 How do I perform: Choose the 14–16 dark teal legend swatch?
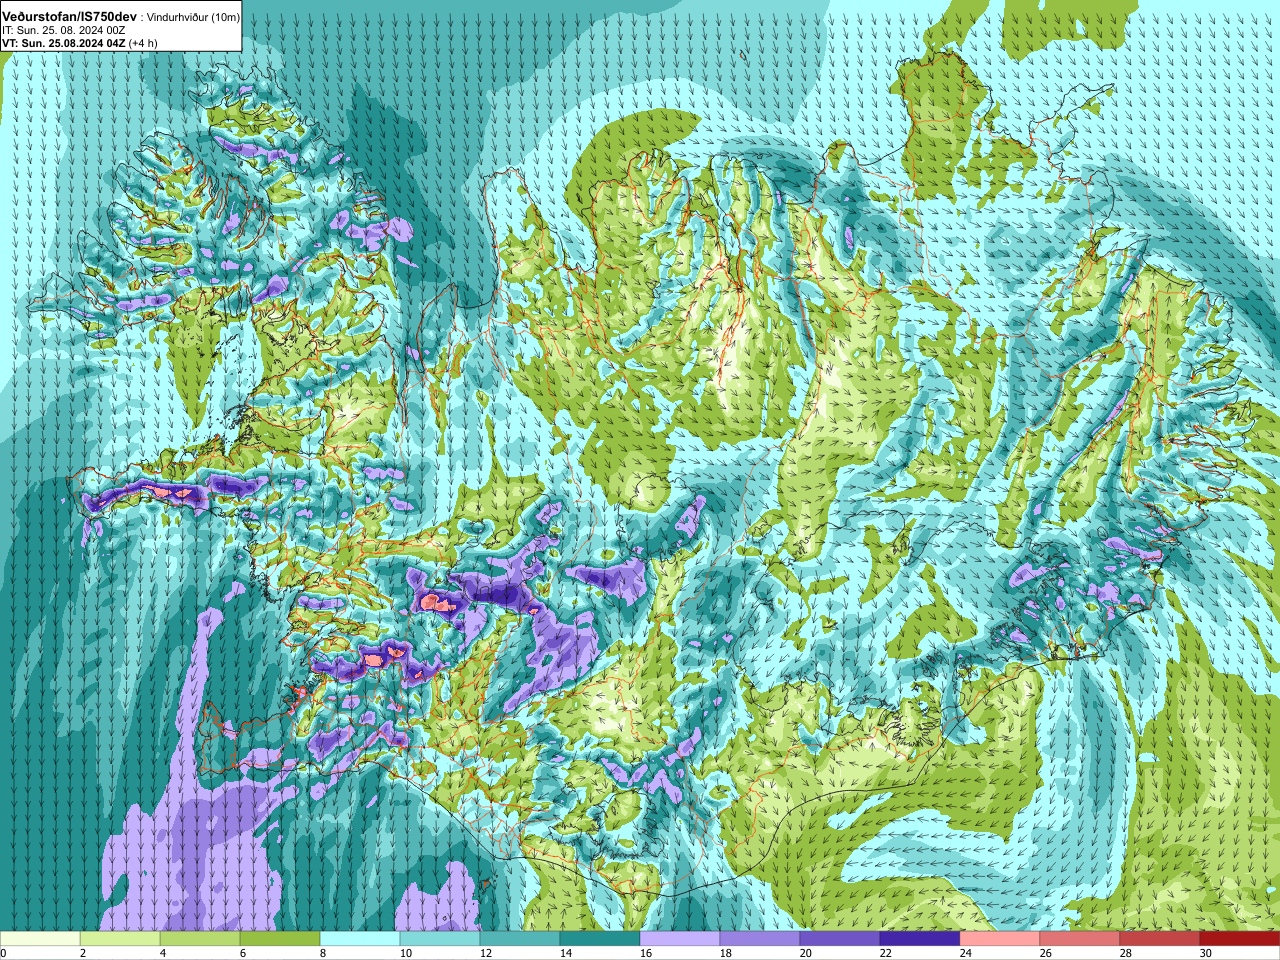click(600, 939)
